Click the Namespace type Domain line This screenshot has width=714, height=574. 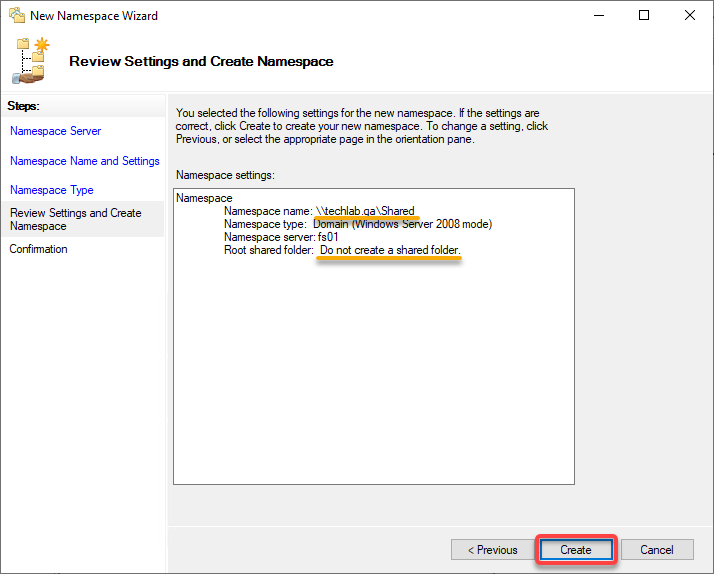coord(358,224)
